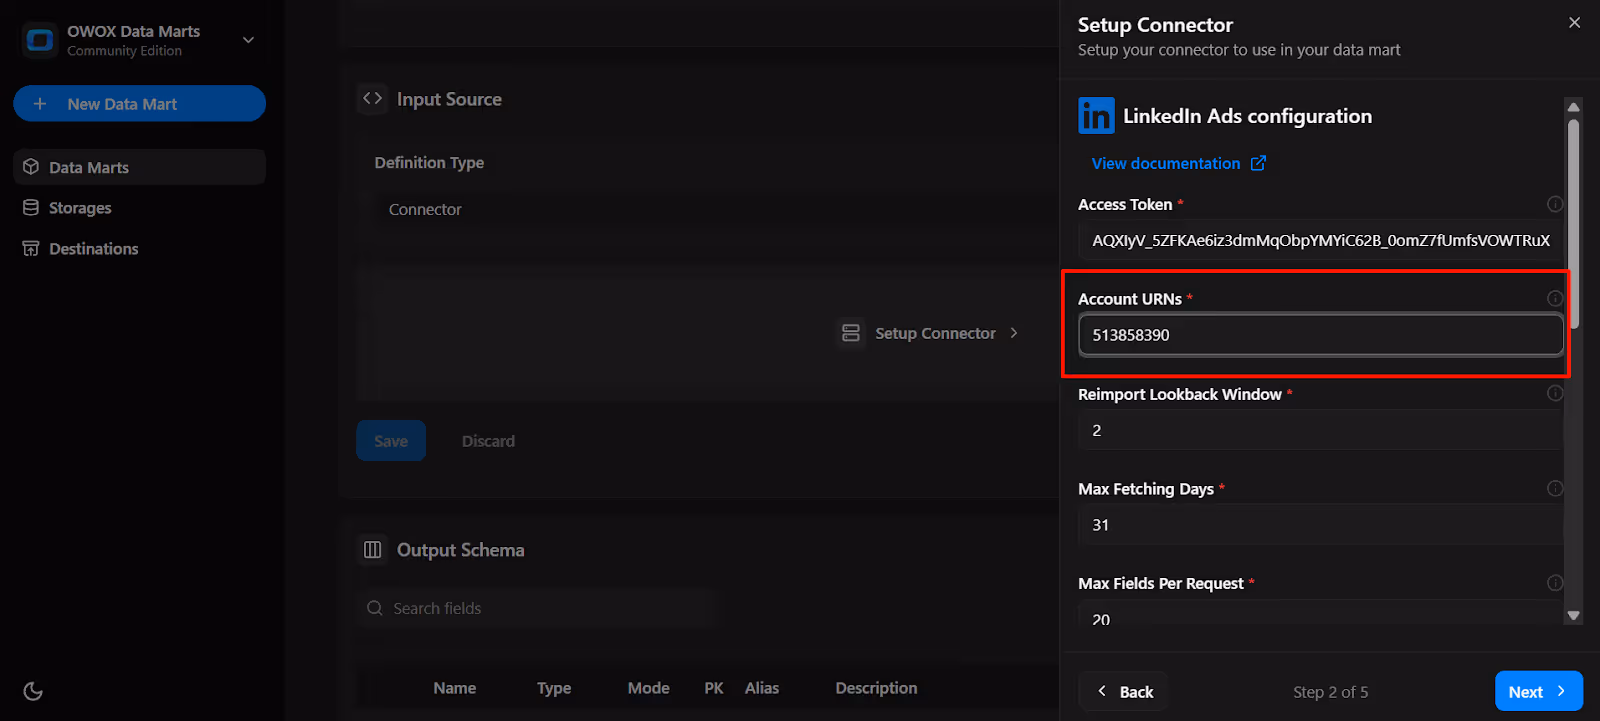The width and height of the screenshot is (1600, 721).
Task: Click the Alias column header
Action: point(762,688)
